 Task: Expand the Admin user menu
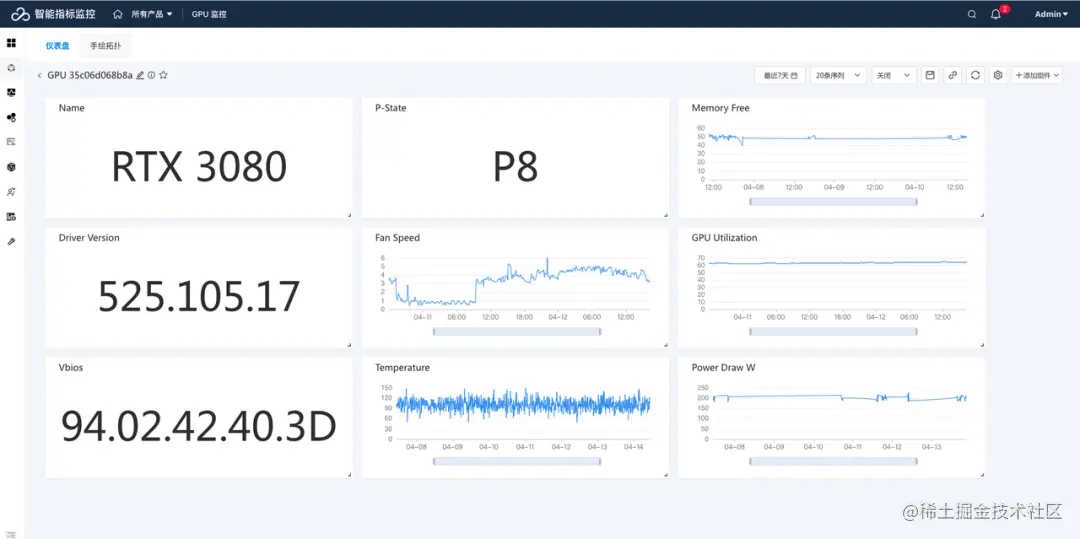pyautogui.click(x=1052, y=14)
